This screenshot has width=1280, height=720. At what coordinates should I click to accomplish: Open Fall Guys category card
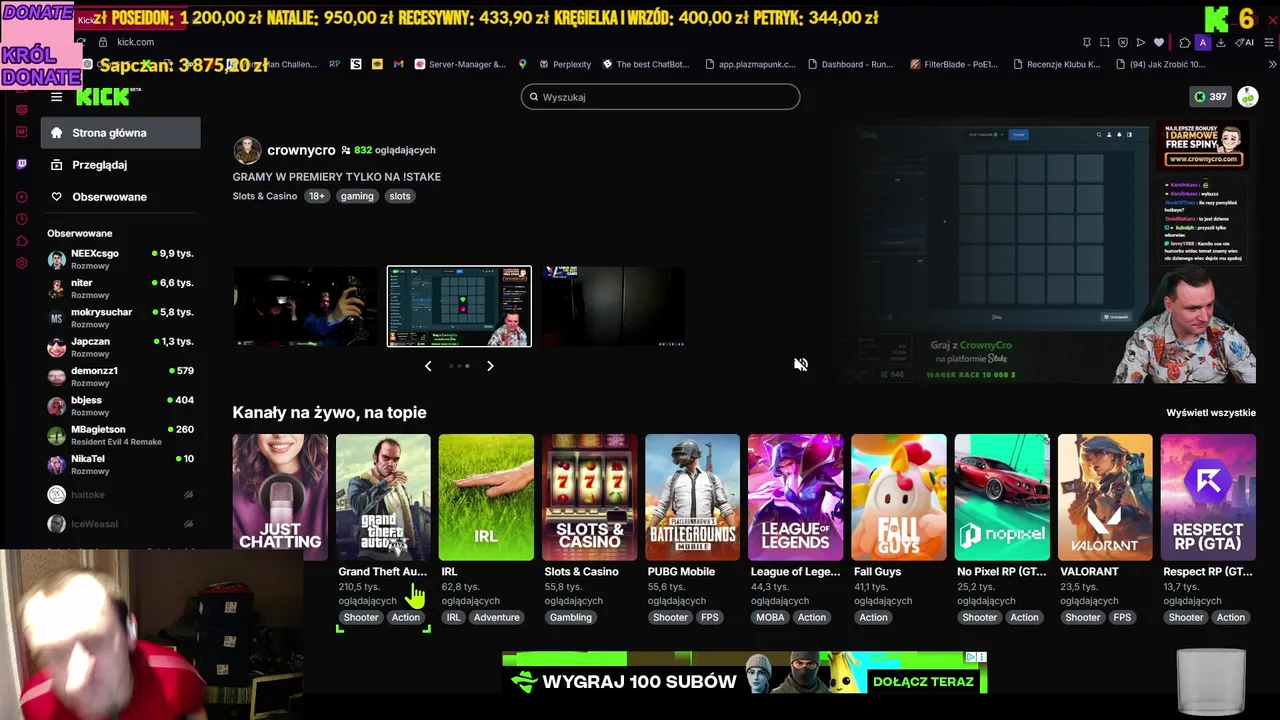[898, 497]
